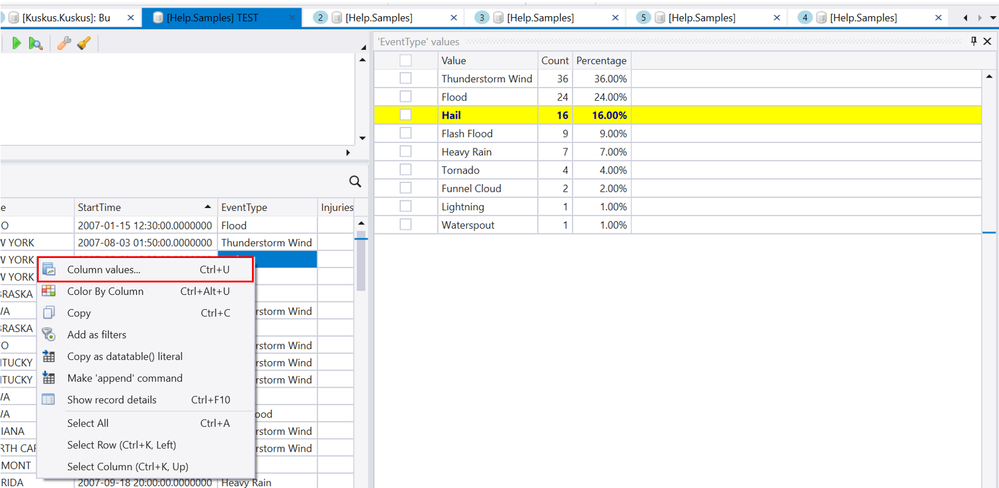
Task: Run the query with the green play icon
Action: coord(17,43)
